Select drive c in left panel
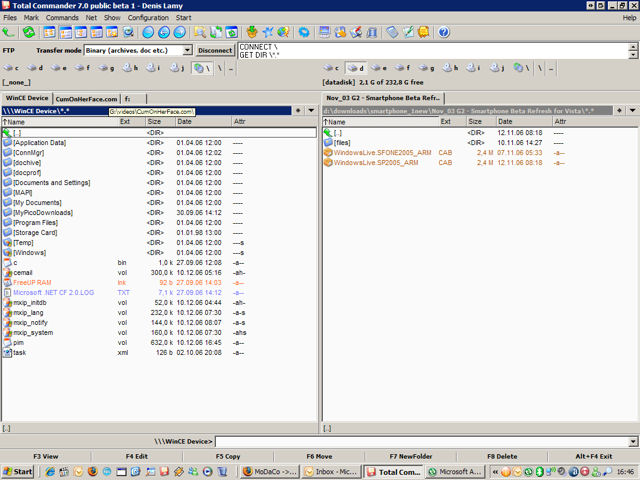The image size is (640, 480). (x=11, y=68)
